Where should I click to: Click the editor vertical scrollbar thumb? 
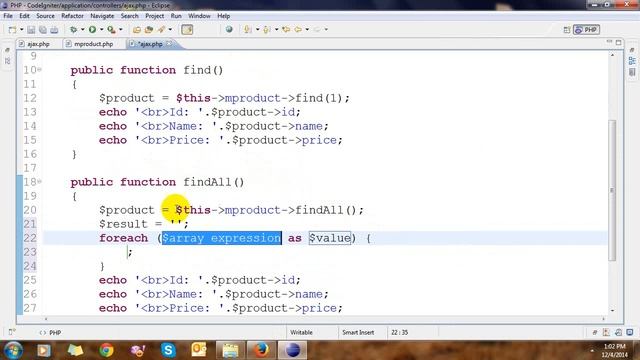coord(612,190)
